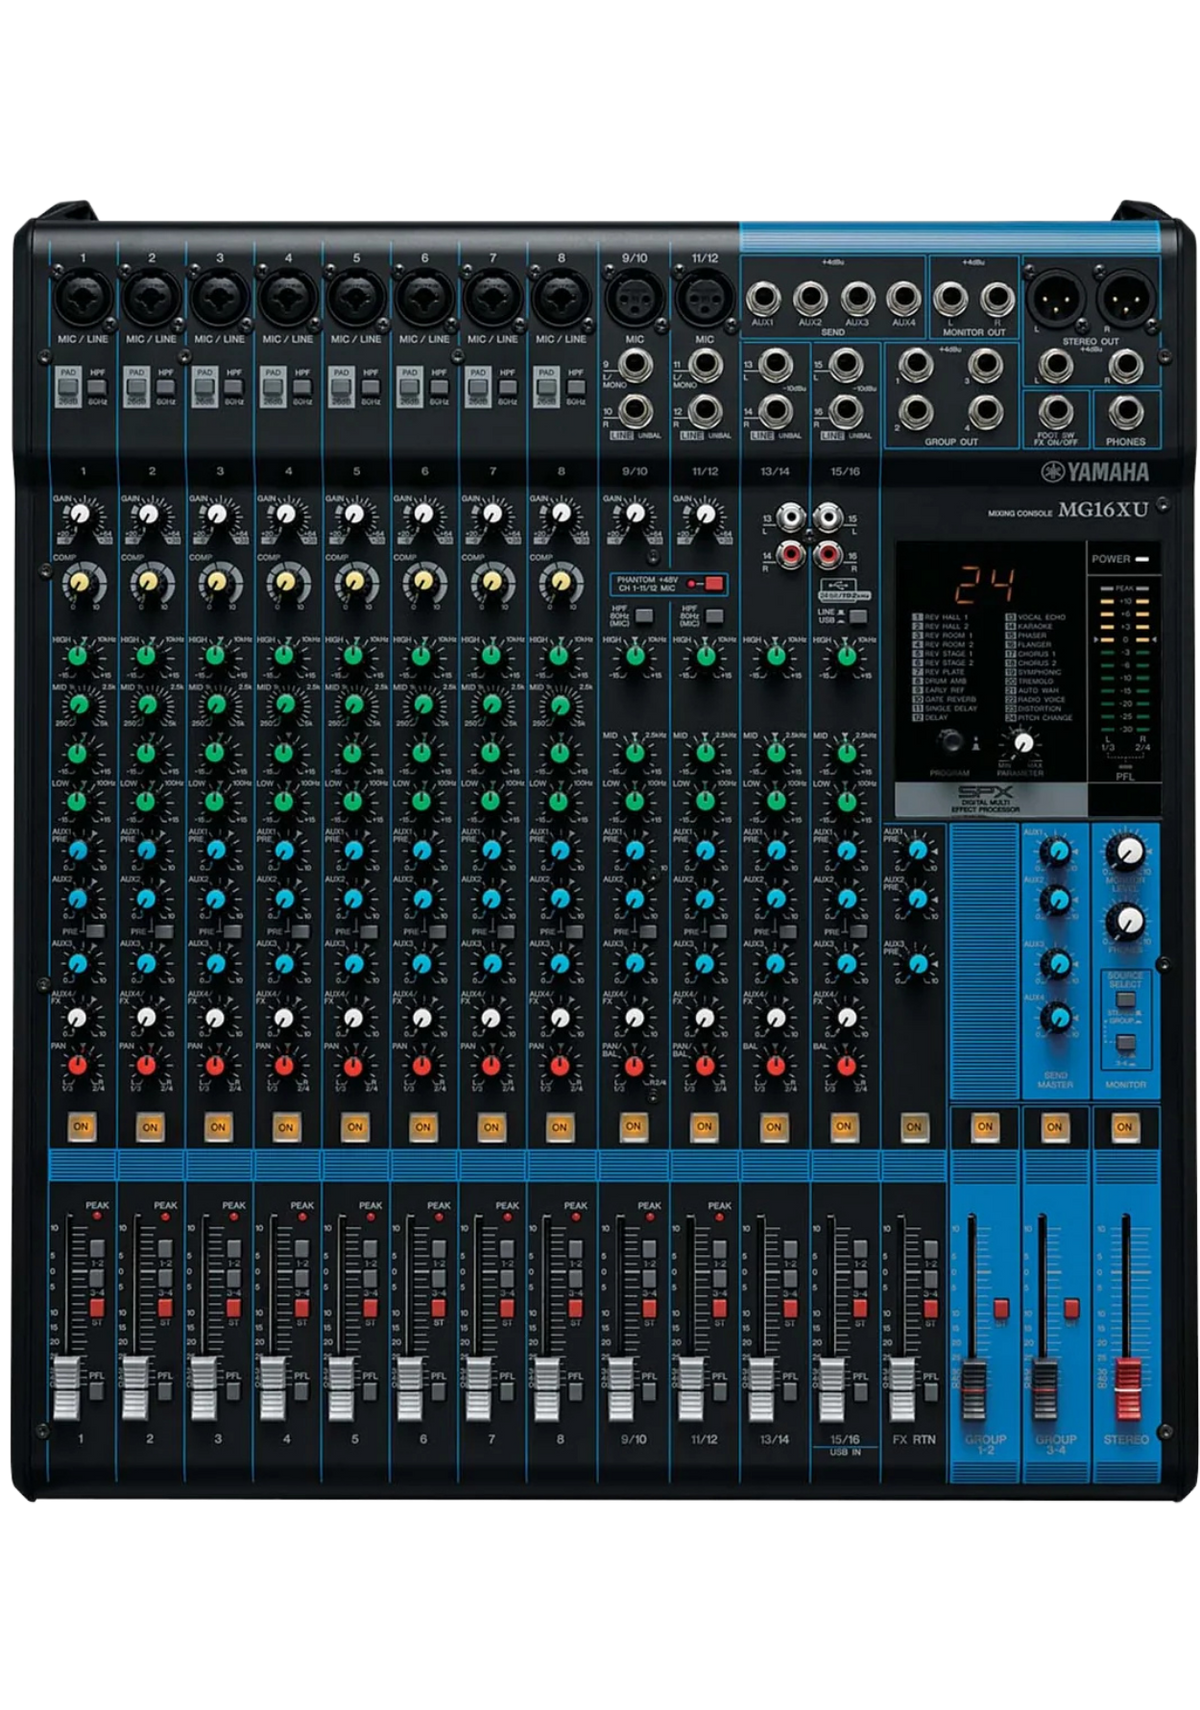Viewport: 1200px width, 1710px height.
Task: Click the YAMAHA logo
Action: [1095, 472]
